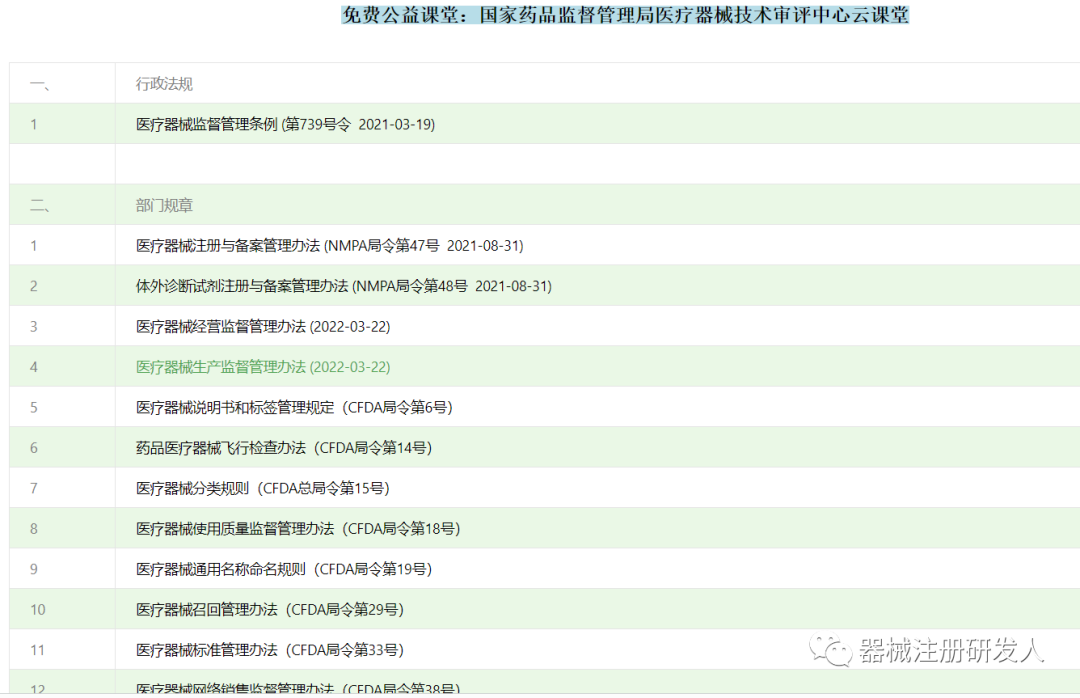Open 医疗器械注册与备案管理办法 (NMPA局令第47号)
Viewport: 1080px width, 698px height.
pyautogui.click(x=330, y=245)
